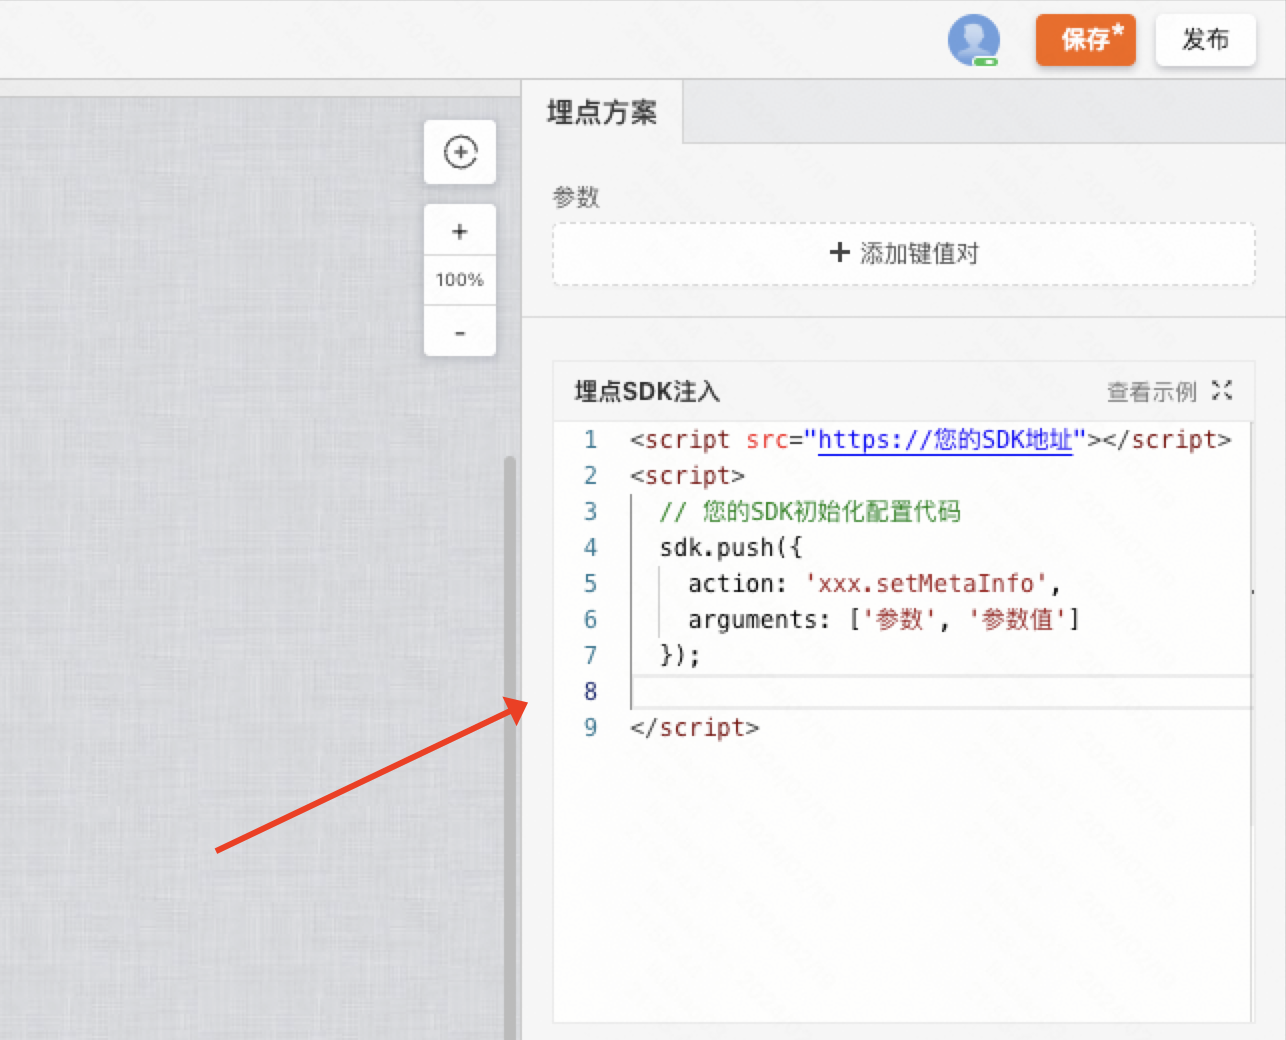Click the }); code on line 7

680,655
